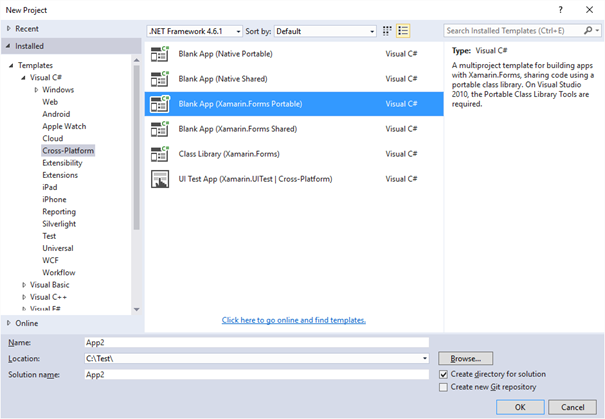605x419 pixels.
Task: Click the template tree scrollbar thumb
Action: pos(137,147)
